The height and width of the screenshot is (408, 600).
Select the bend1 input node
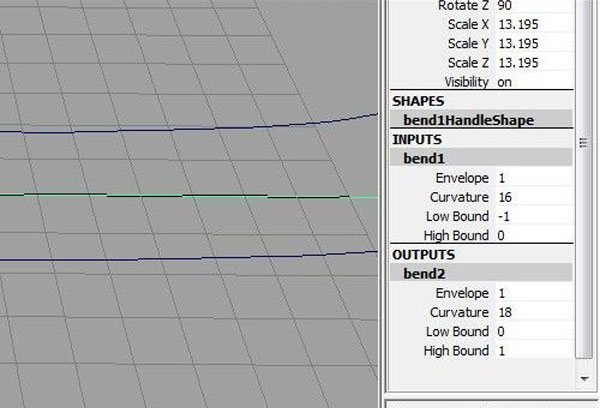[481, 158]
